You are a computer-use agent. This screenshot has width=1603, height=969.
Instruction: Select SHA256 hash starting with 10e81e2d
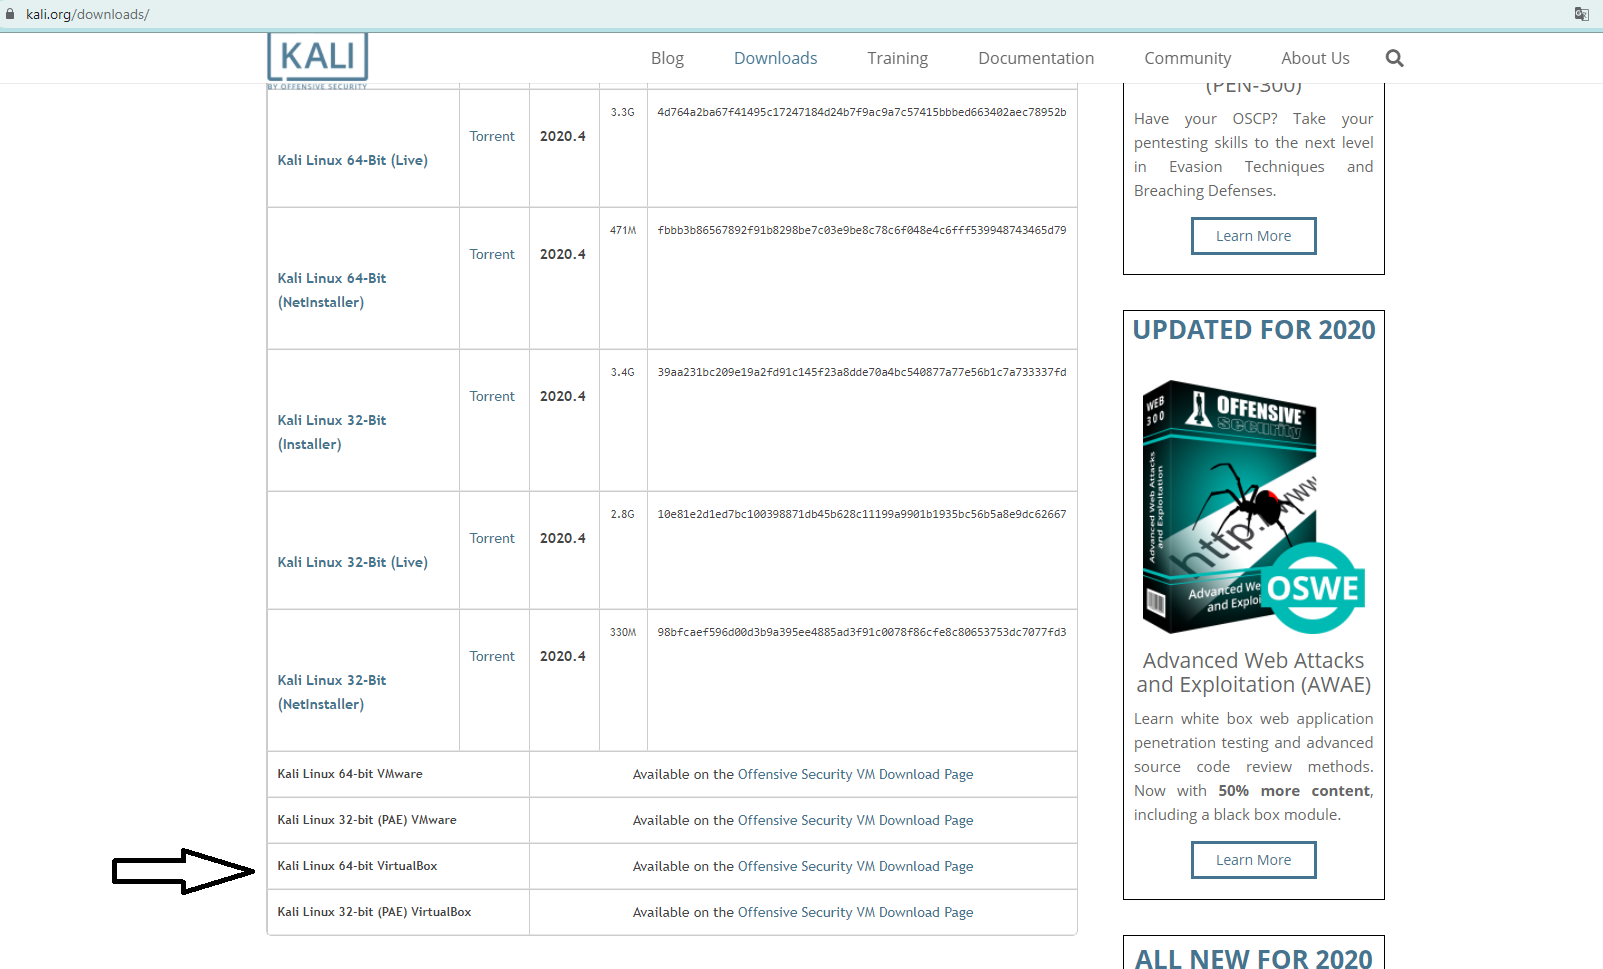click(x=861, y=514)
